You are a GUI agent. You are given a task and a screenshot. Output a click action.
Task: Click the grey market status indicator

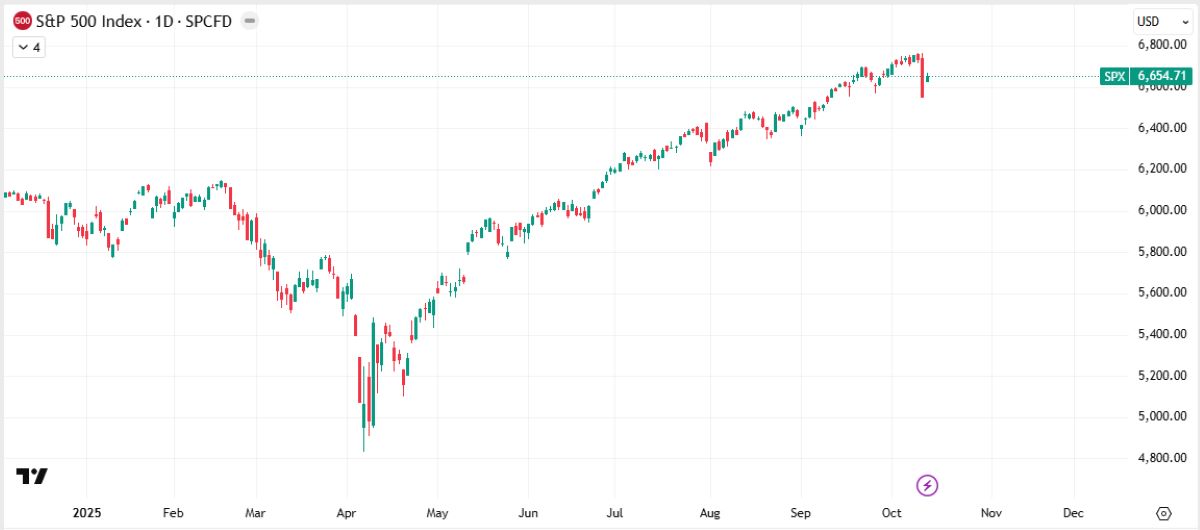(249, 21)
